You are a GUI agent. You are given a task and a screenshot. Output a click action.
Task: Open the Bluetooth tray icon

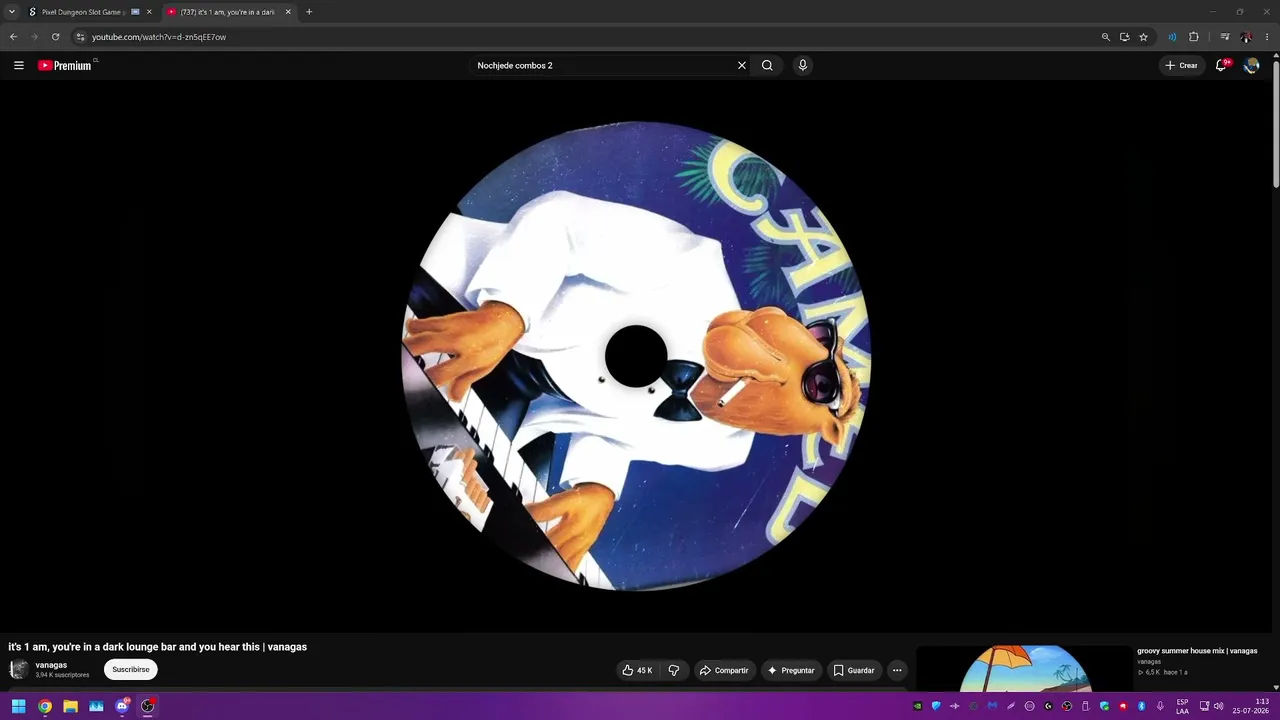[1141, 706]
